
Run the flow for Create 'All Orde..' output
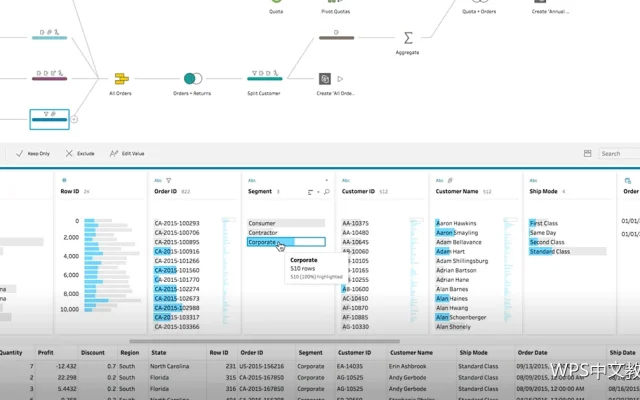[x=340, y=79]
